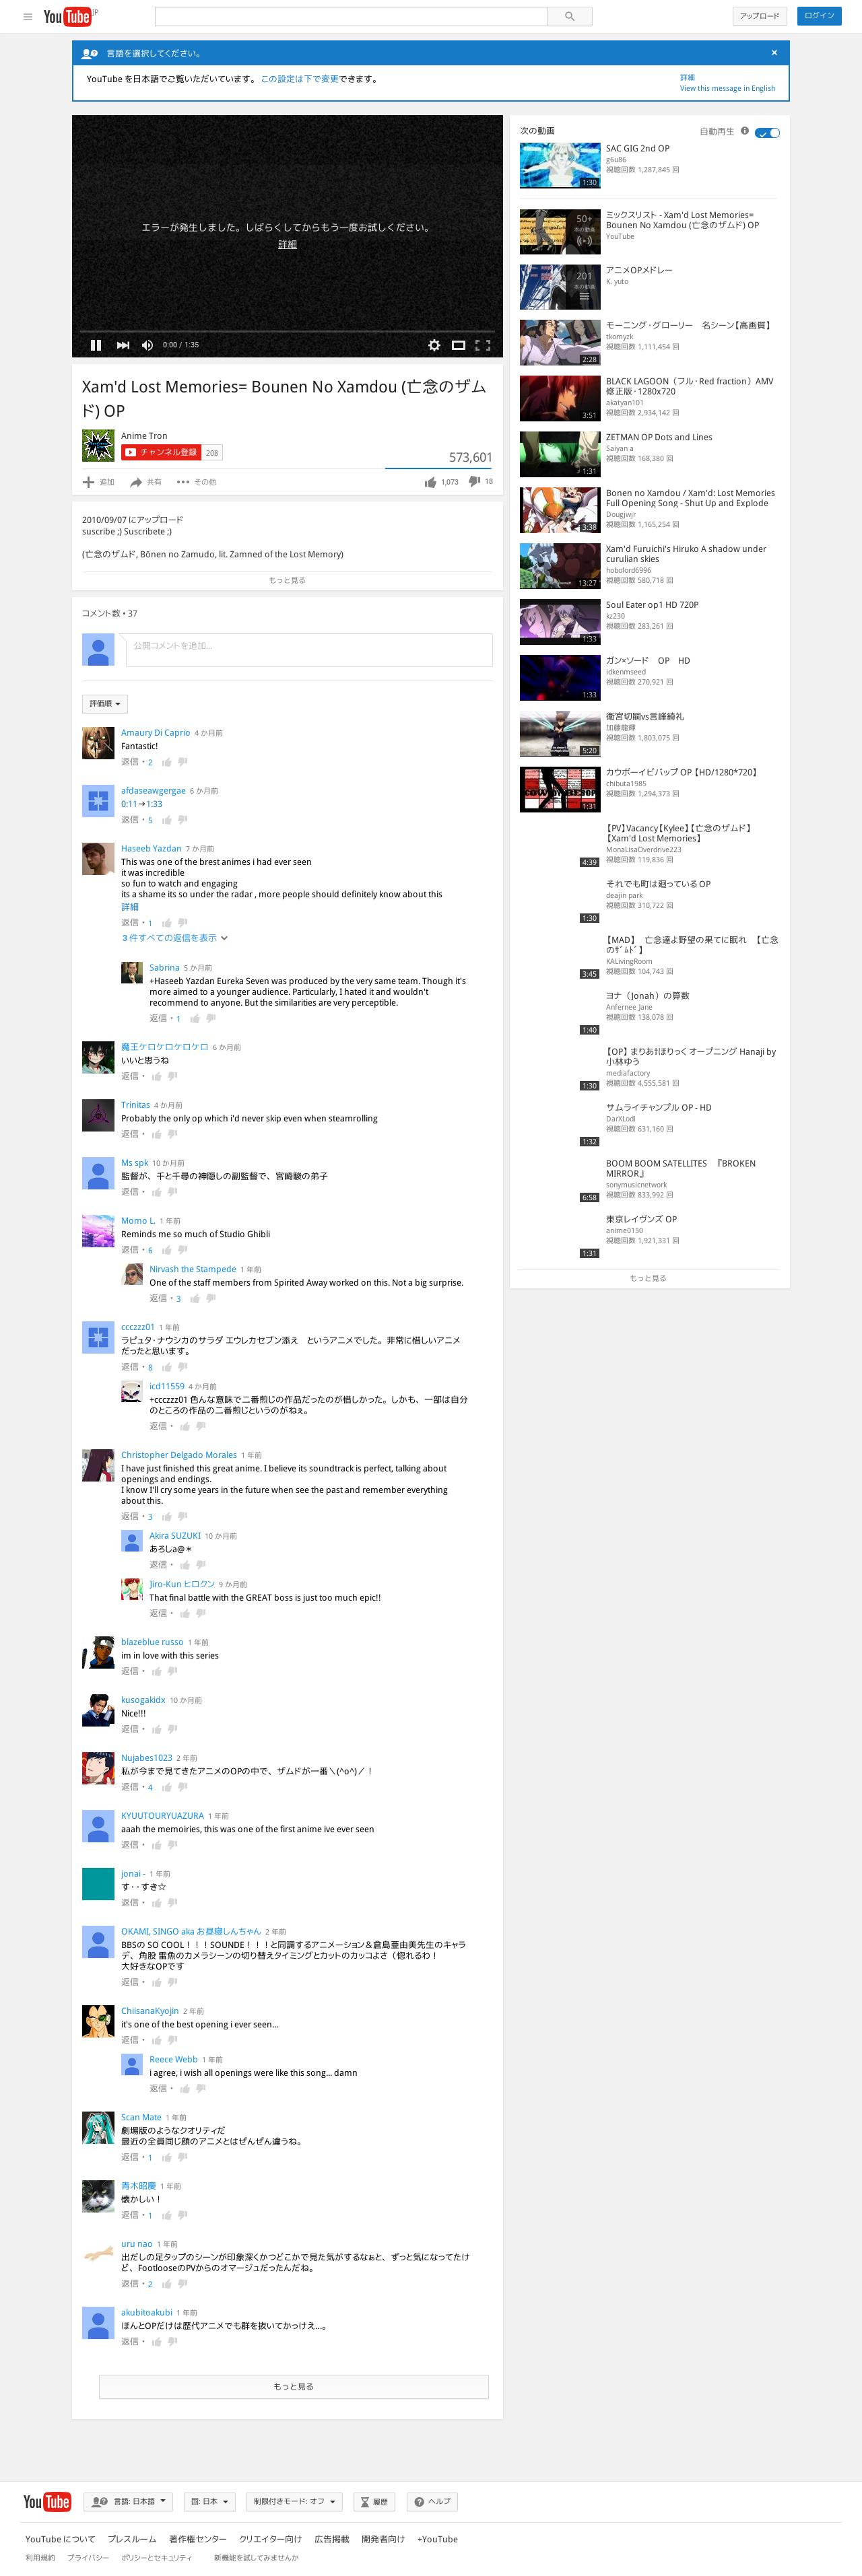
Task: Click the login button at top
Action: click(819, 16)
